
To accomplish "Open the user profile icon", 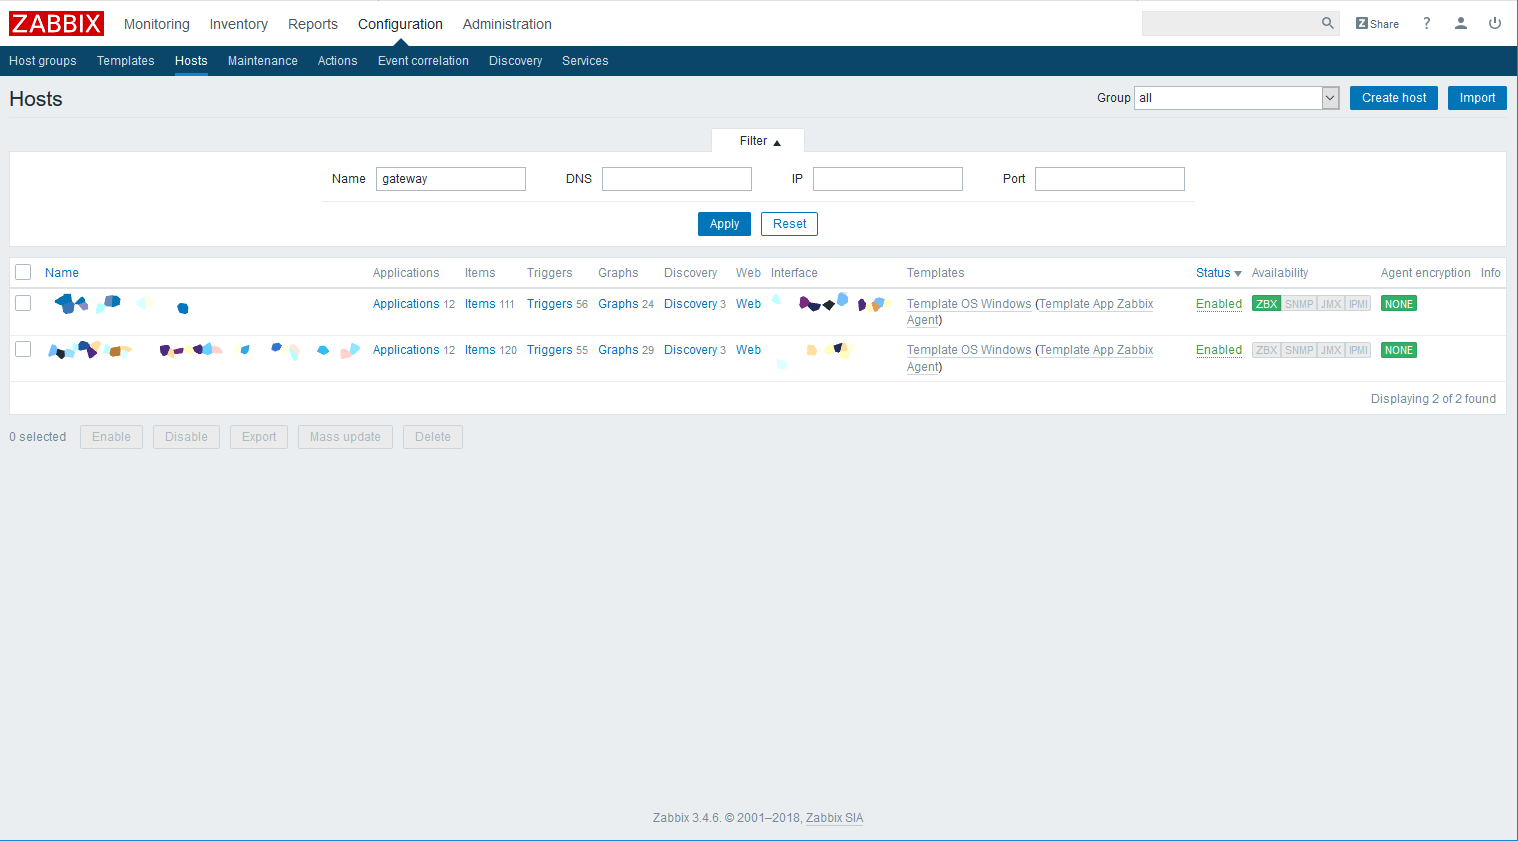I will tap(1460, 23).
